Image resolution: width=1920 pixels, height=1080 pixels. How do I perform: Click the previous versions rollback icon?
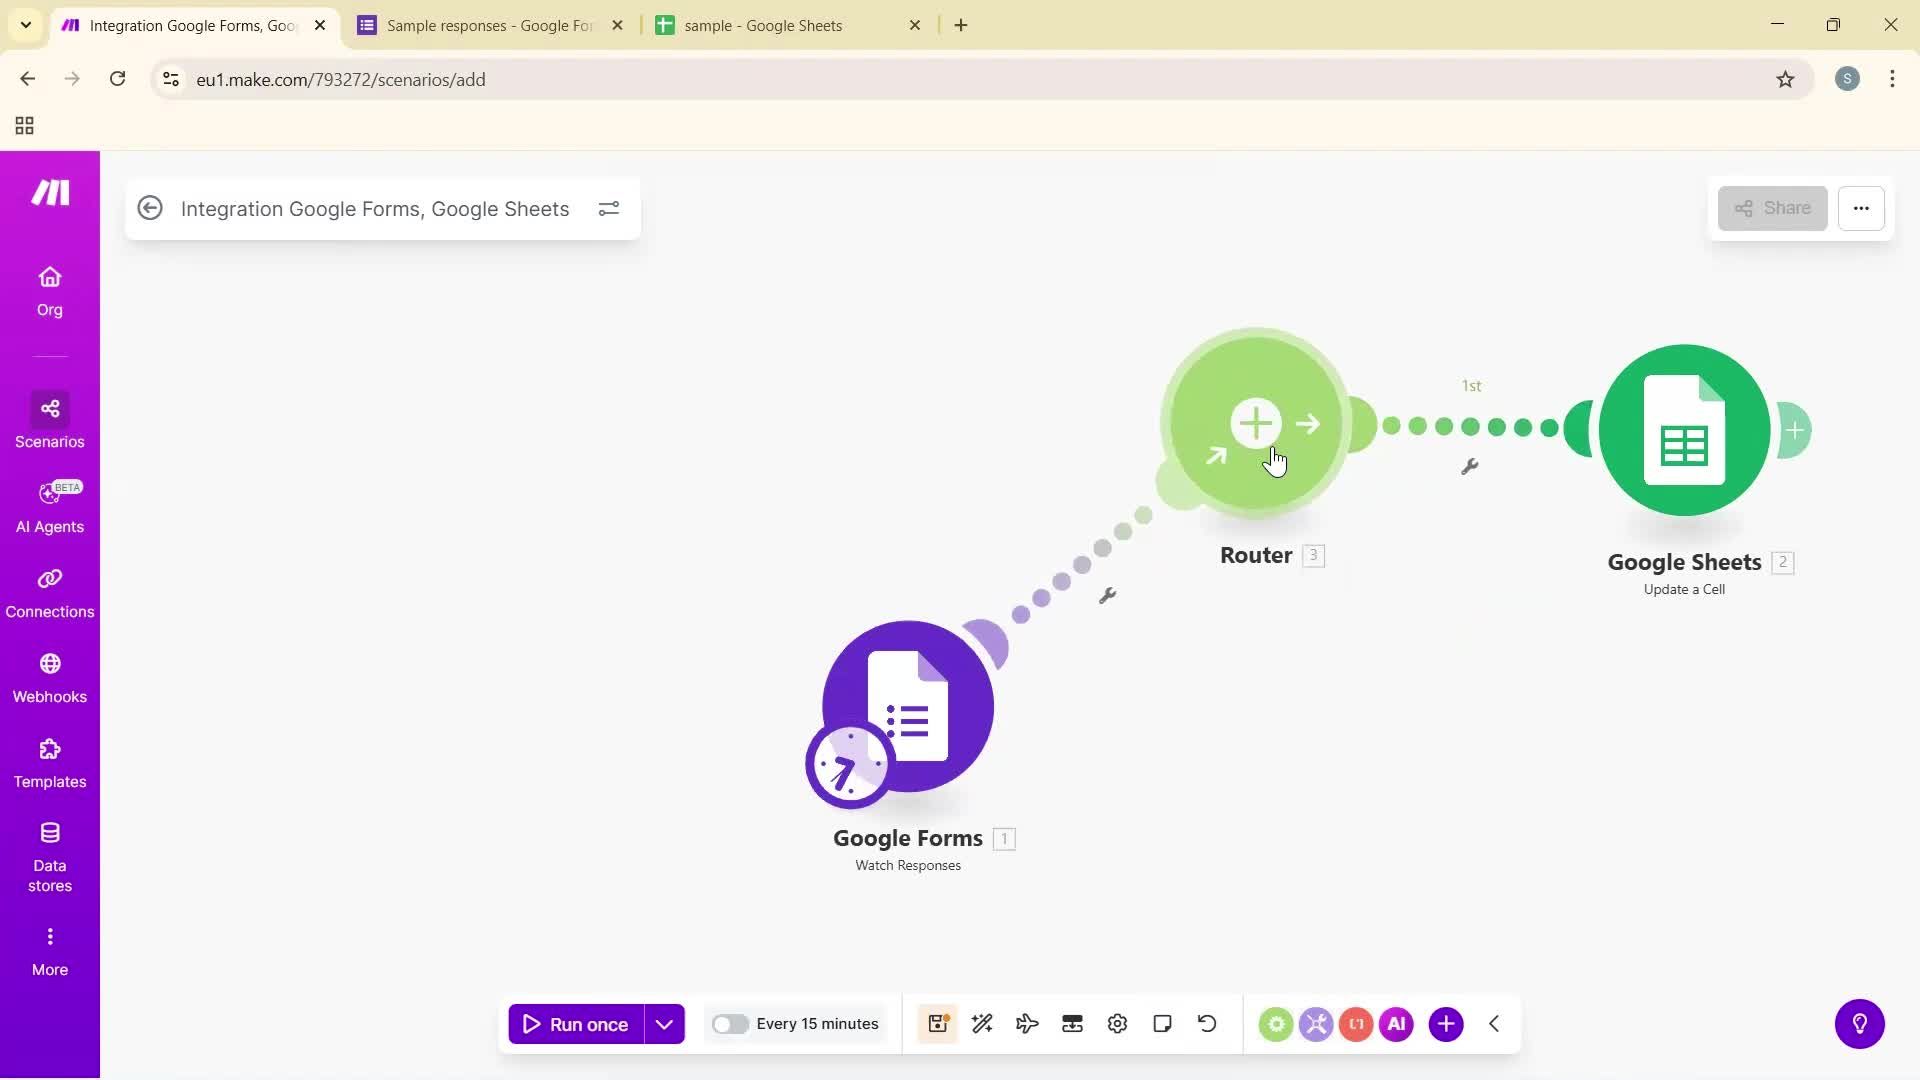pyautogui.click(x=1207, y=1023)
